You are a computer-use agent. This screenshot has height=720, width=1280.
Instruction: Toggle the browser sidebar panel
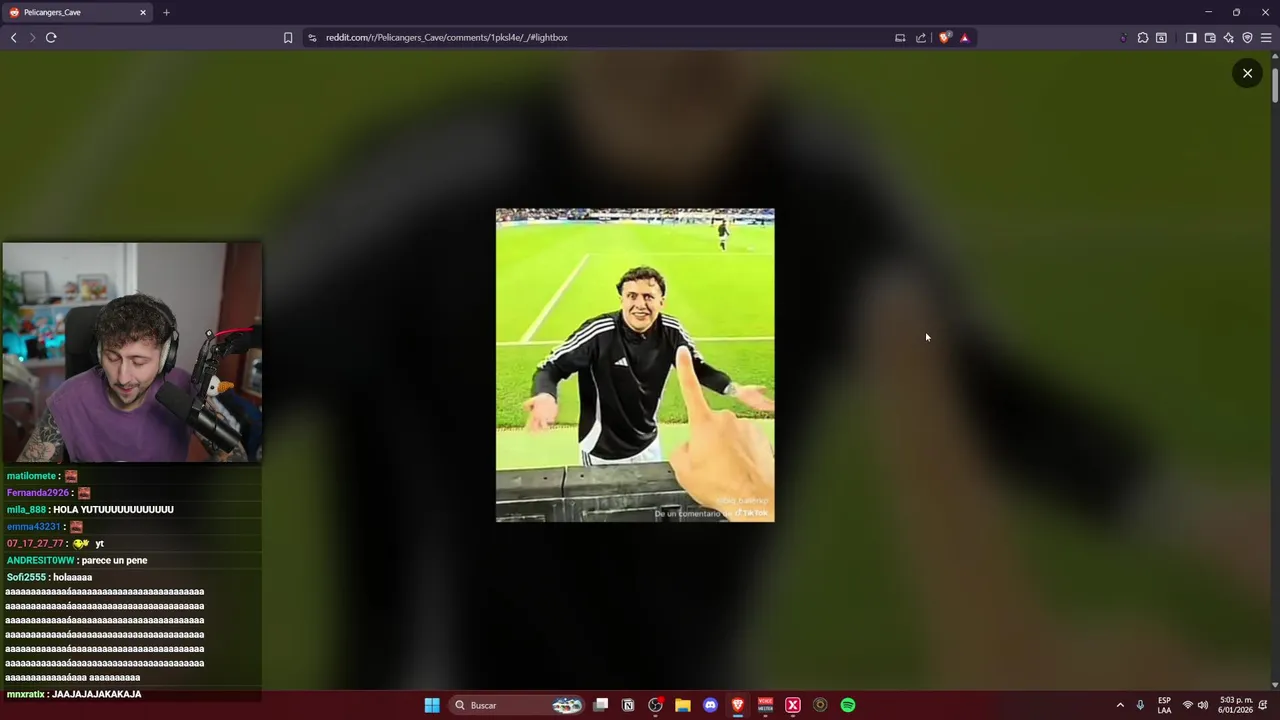point(1191,38)
